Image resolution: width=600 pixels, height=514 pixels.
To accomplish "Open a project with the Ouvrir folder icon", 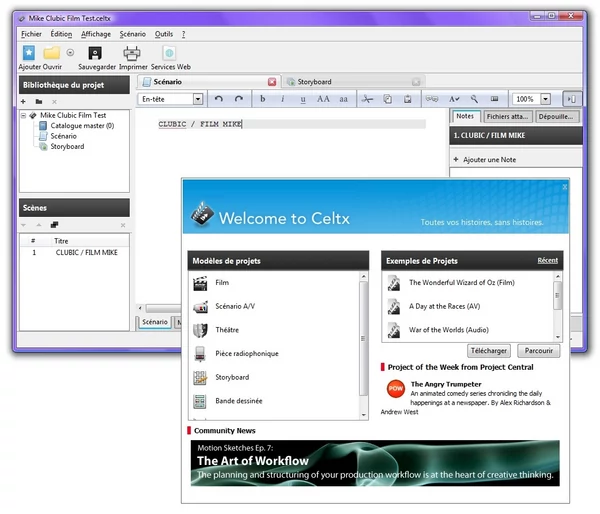I will click(x=51, y=53).
